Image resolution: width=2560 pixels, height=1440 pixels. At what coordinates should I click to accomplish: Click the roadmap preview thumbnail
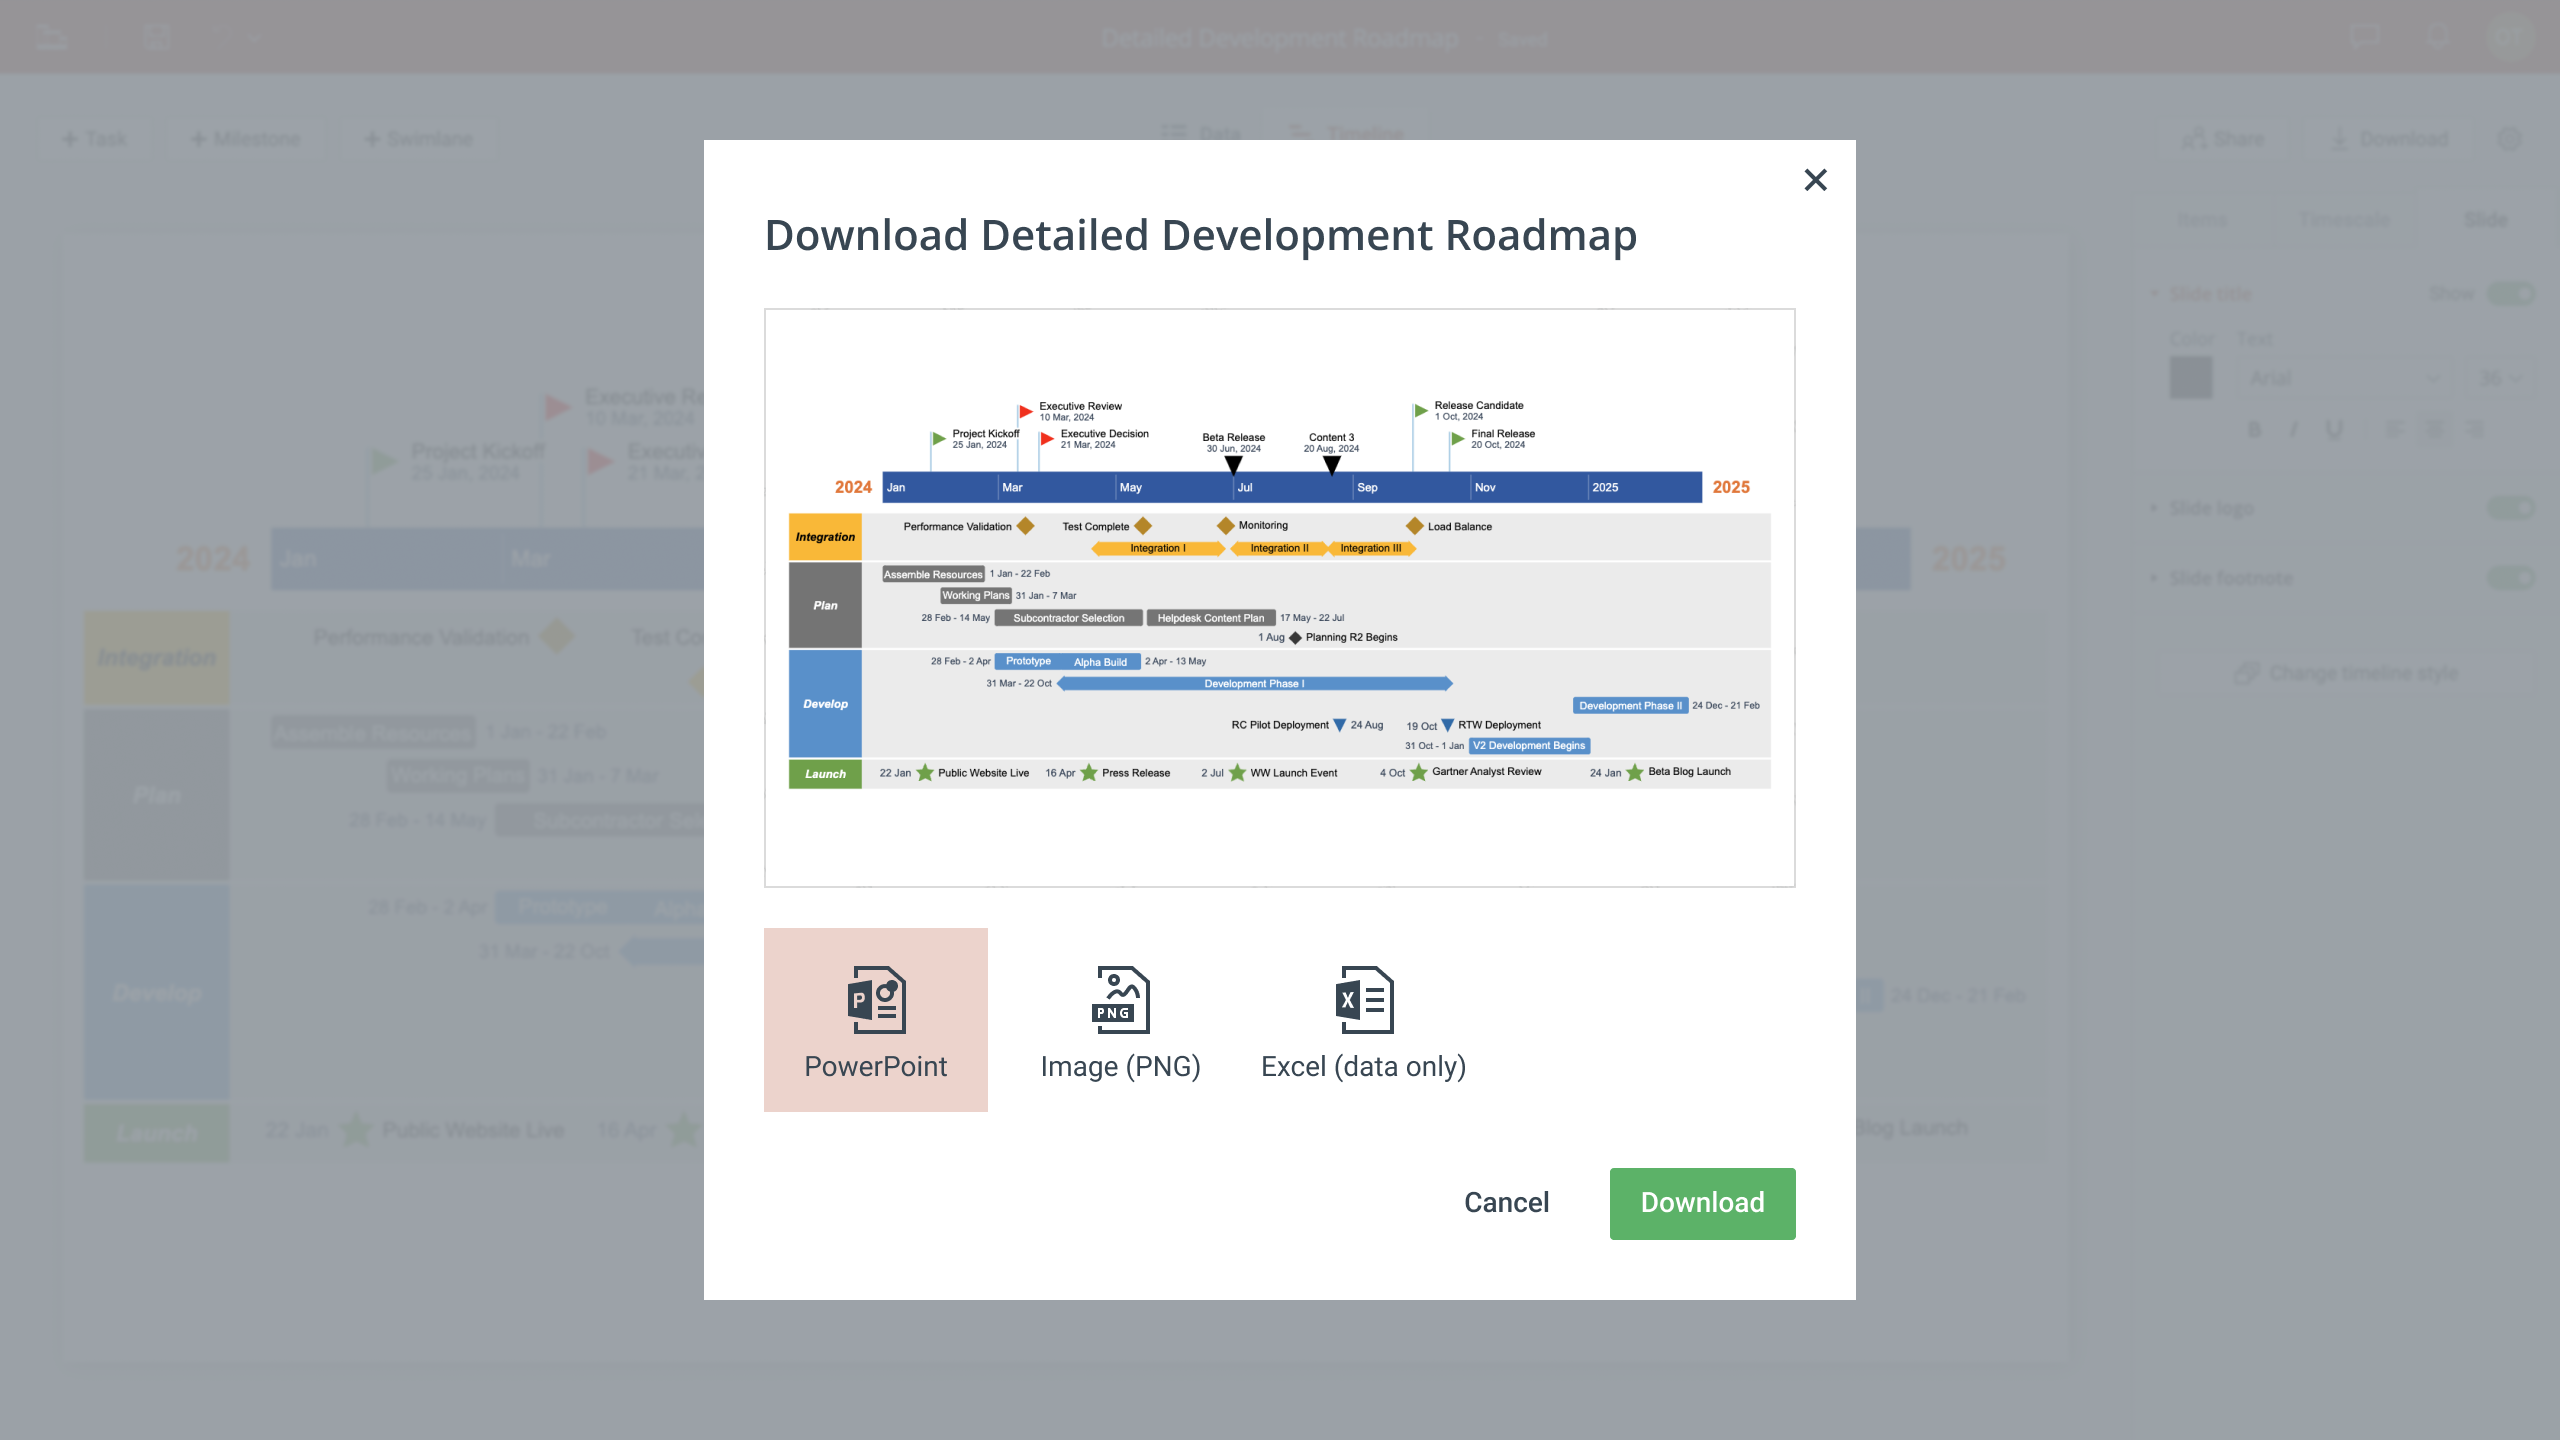pos(1280,598)
